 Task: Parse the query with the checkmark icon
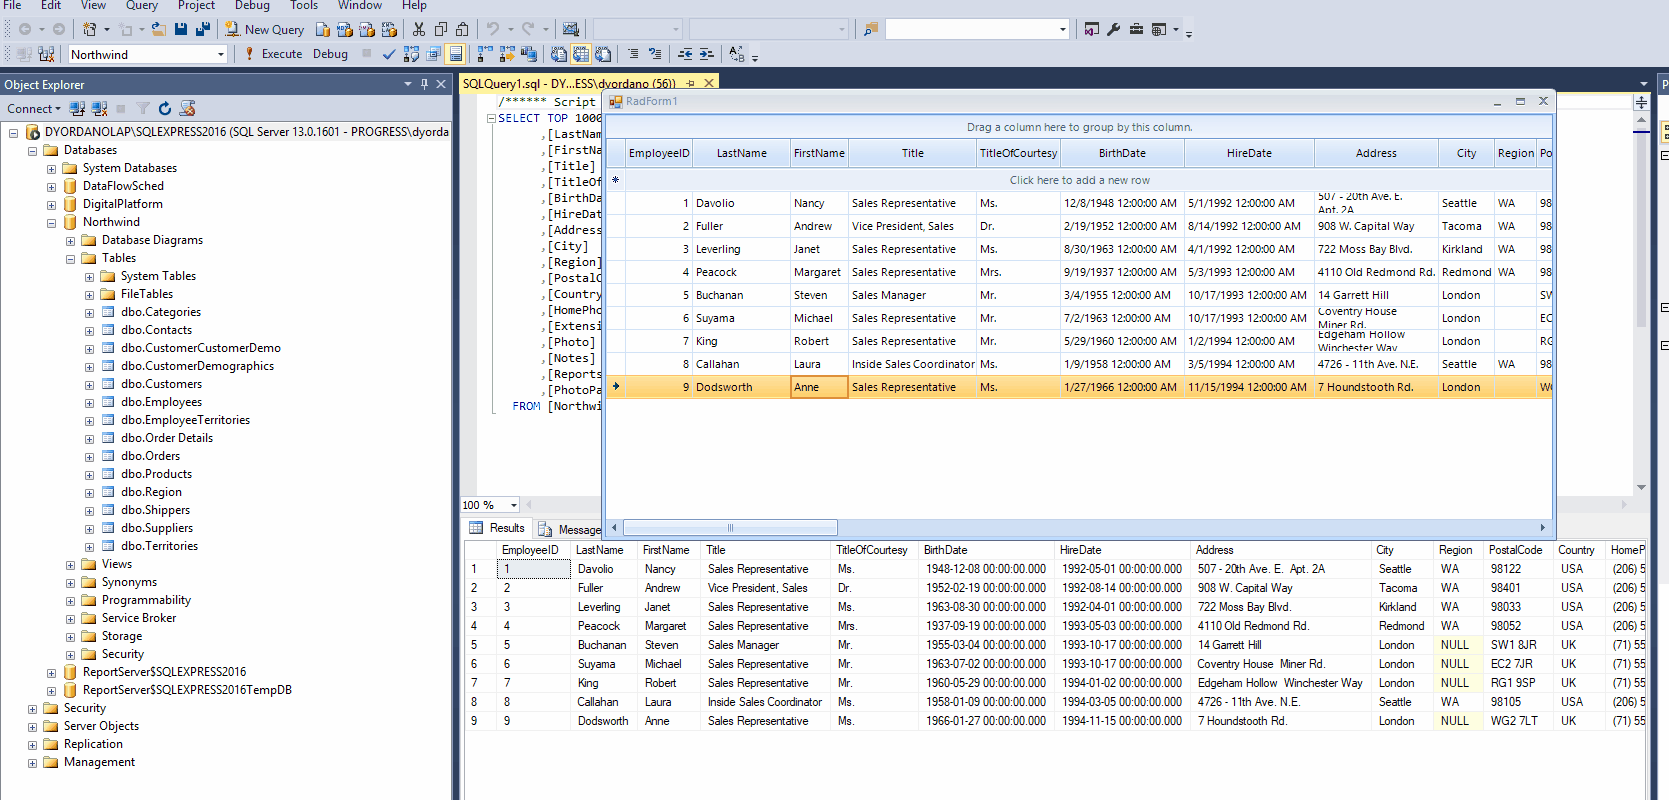coord(389,54)
